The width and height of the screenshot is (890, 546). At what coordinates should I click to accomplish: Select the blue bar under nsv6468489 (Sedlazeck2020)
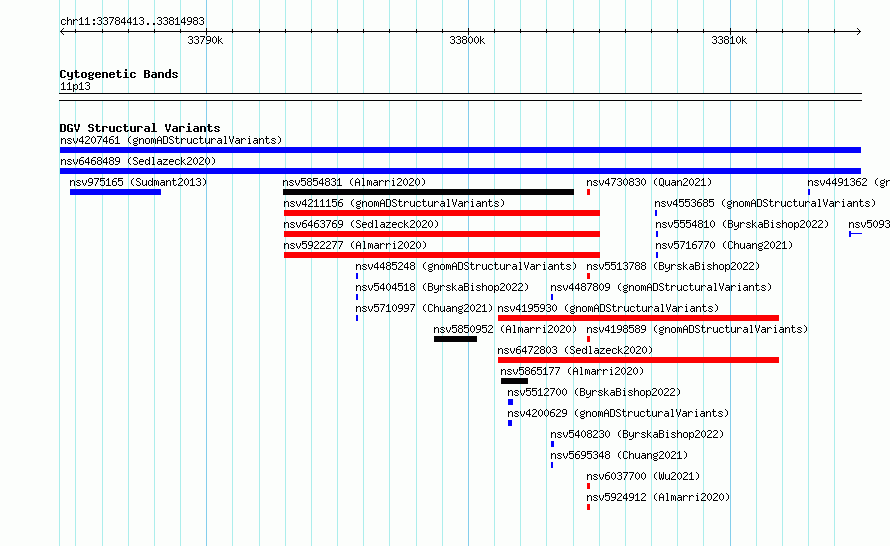[460, 171]
